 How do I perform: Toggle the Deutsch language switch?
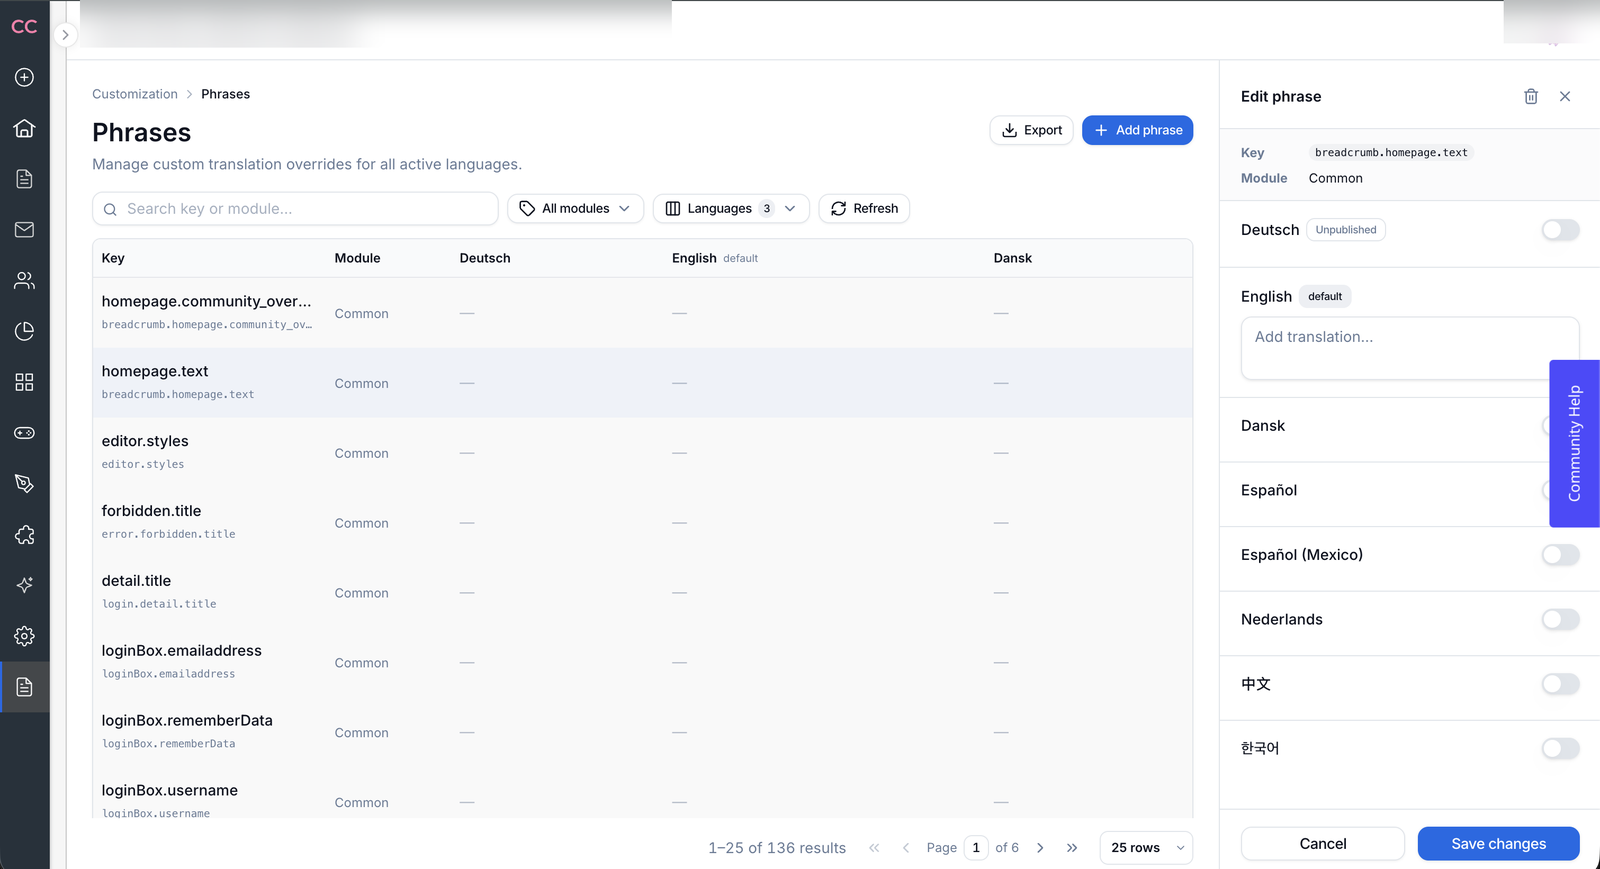coord(1560,230)
